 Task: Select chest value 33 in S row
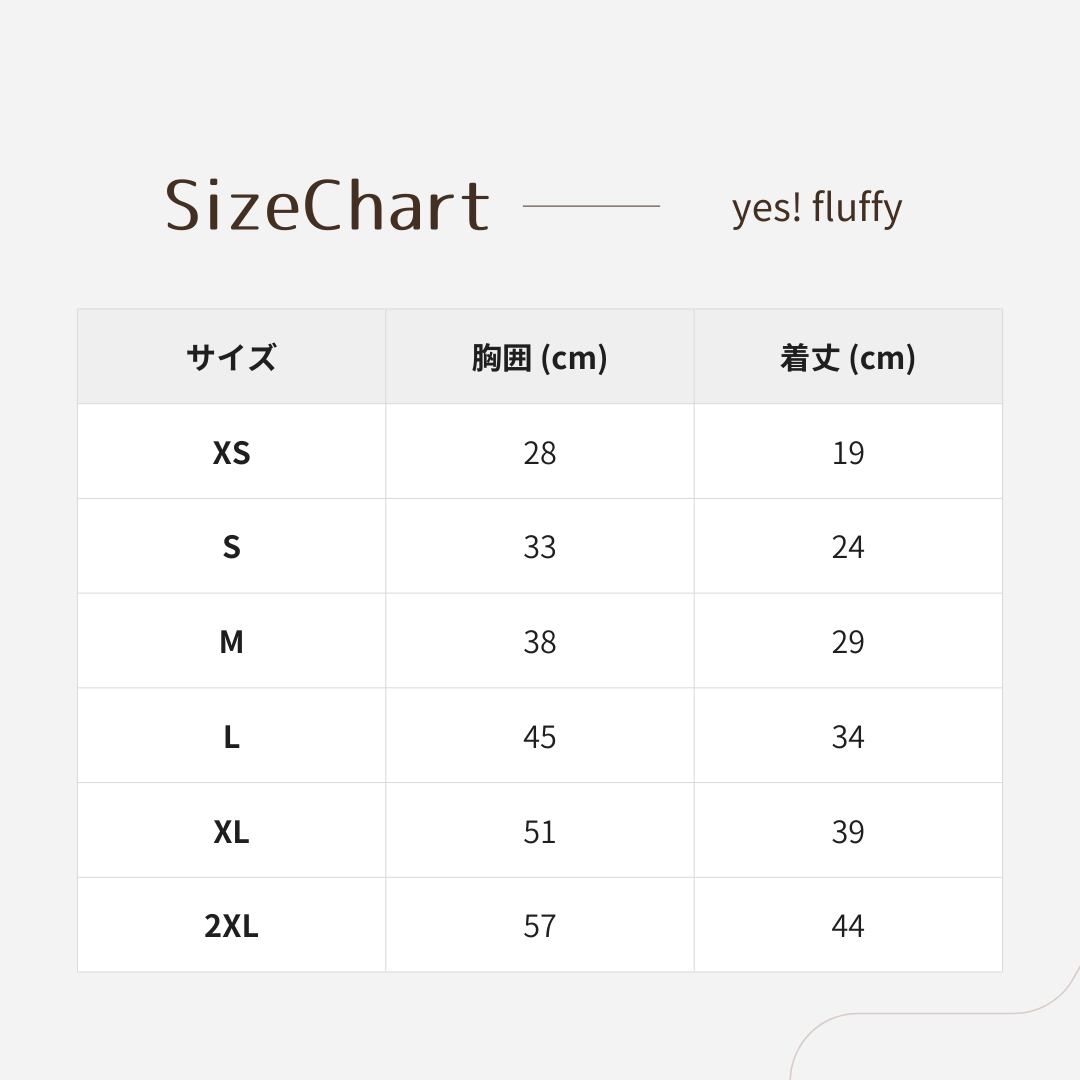coord(539,547)
